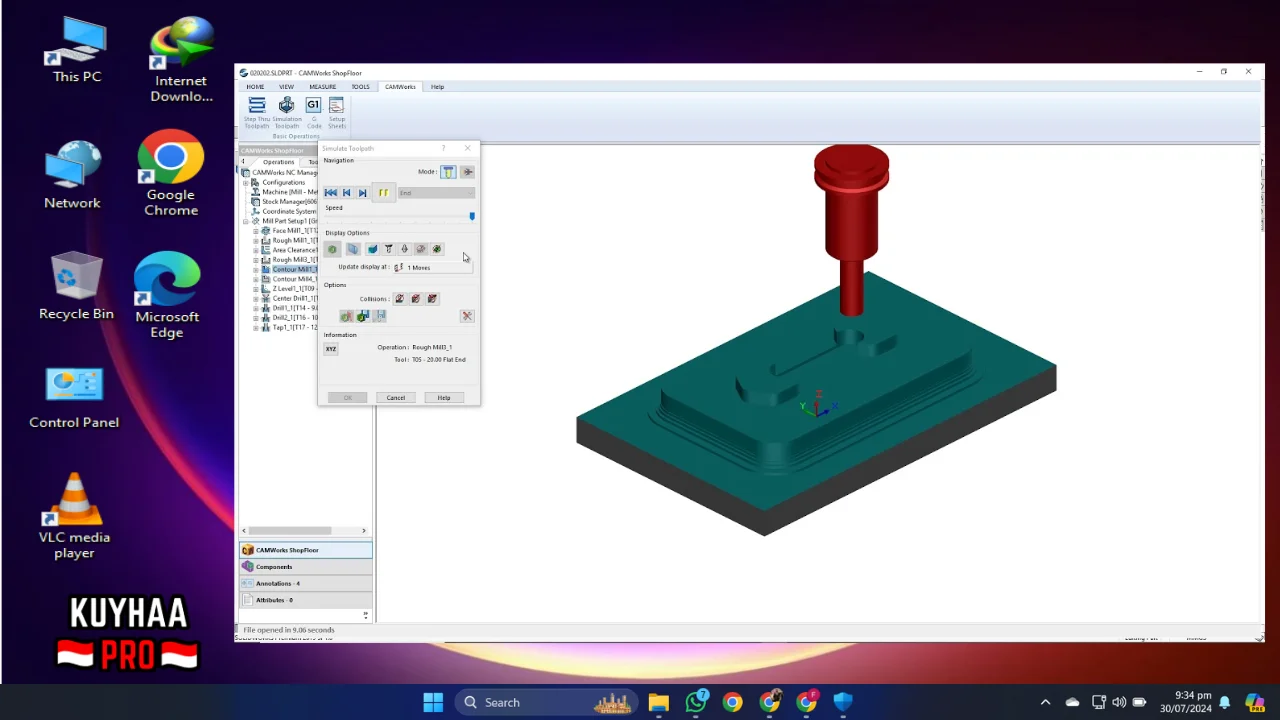Viewport: 1280px width, 720px height.
Task: Toggle translucent target part display icon
Action: [x=353, y=249]
